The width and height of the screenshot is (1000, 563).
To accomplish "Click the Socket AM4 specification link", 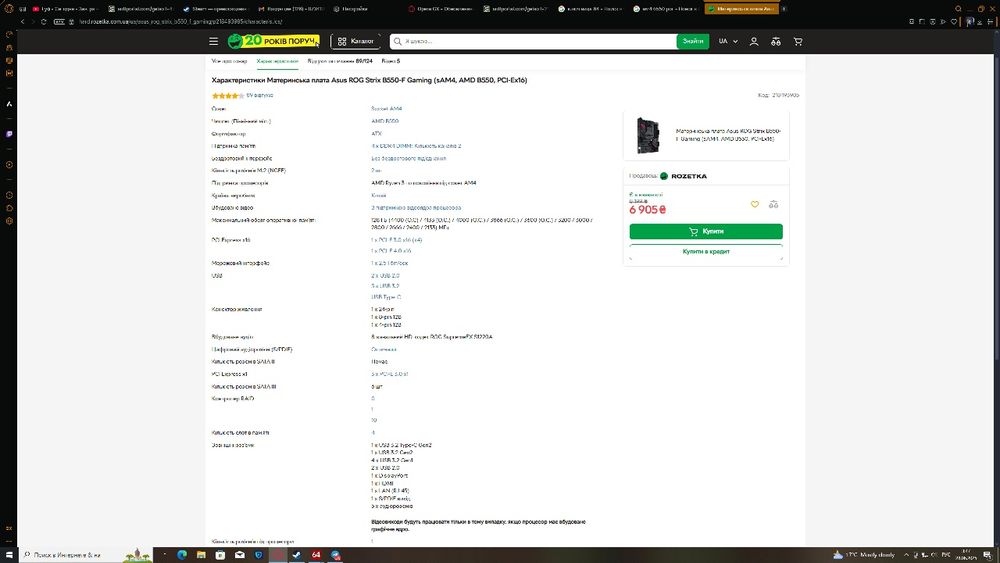I will click(386, 109).
